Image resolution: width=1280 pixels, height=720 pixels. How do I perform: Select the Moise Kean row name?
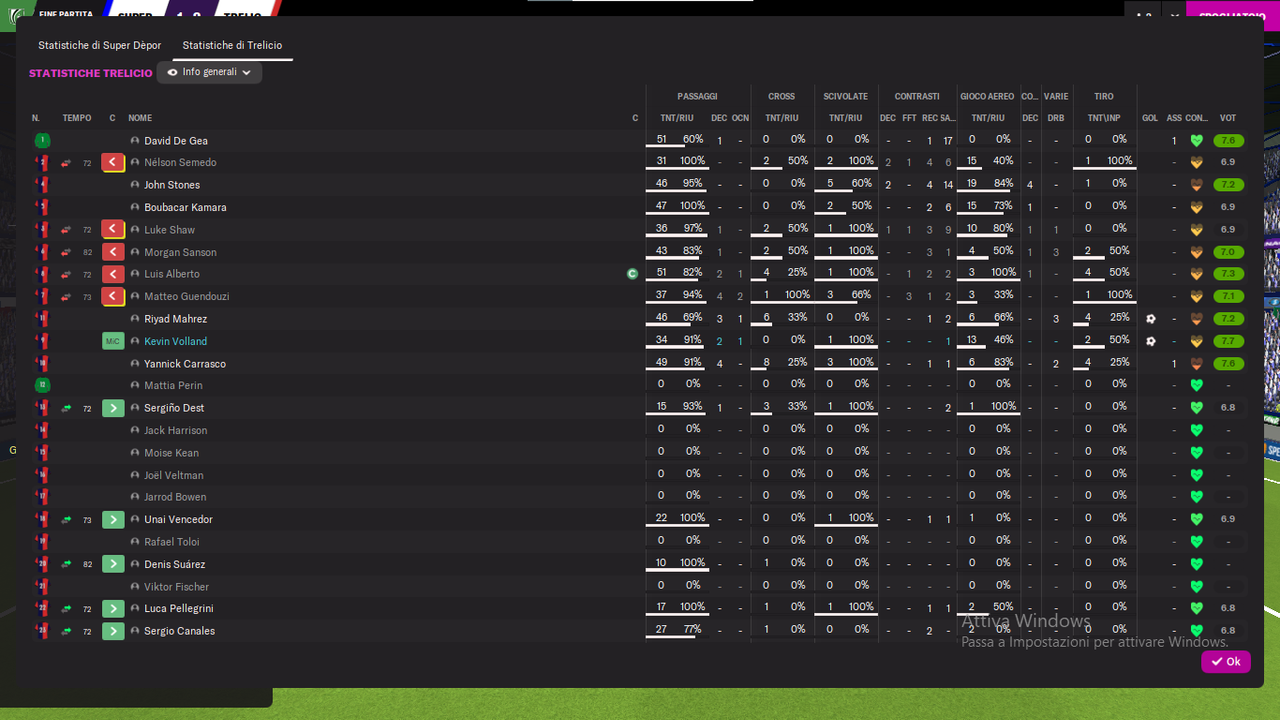click(x=171, y=453)
